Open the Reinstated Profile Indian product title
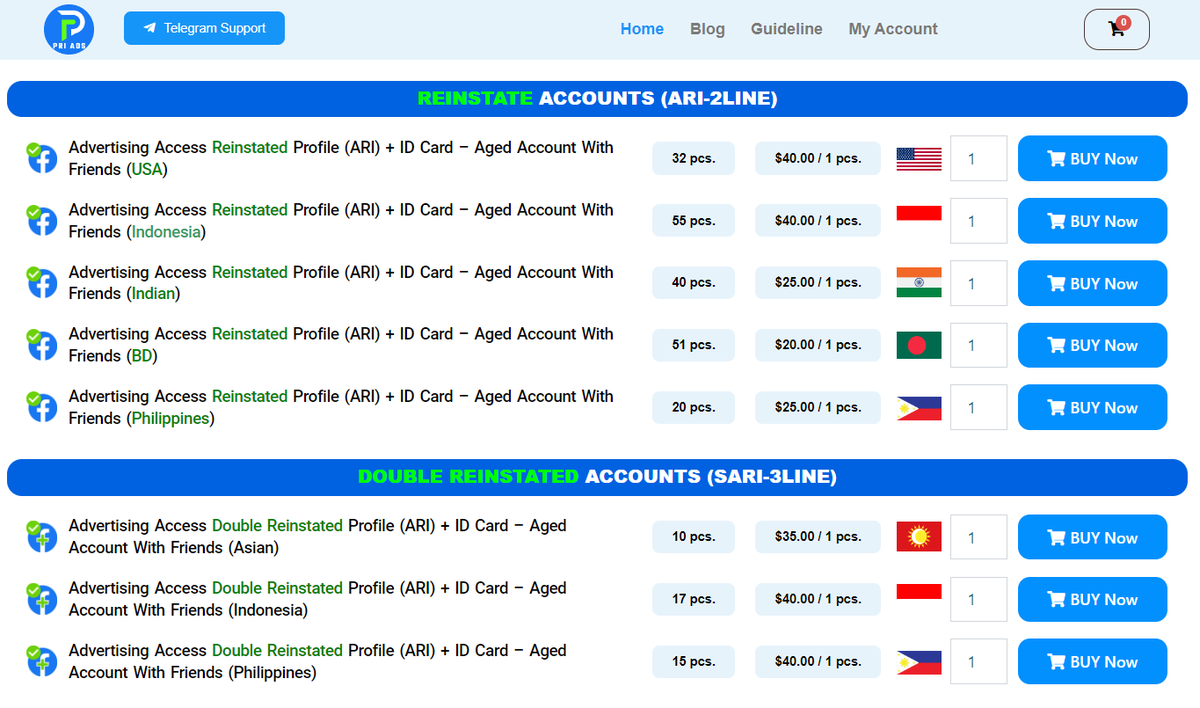This screenshot has width=1200, height=708. (341, 283)
